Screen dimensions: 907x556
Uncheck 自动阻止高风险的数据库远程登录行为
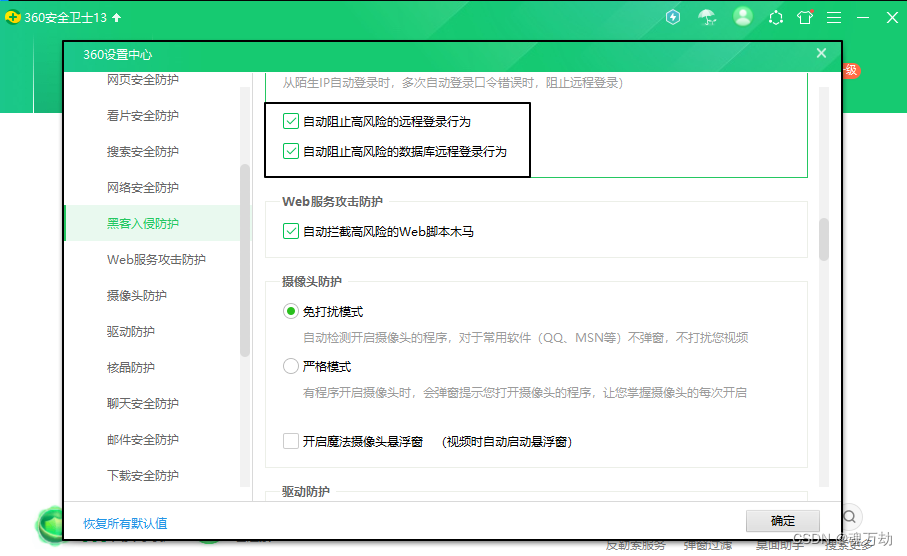[x=290, y=151]
